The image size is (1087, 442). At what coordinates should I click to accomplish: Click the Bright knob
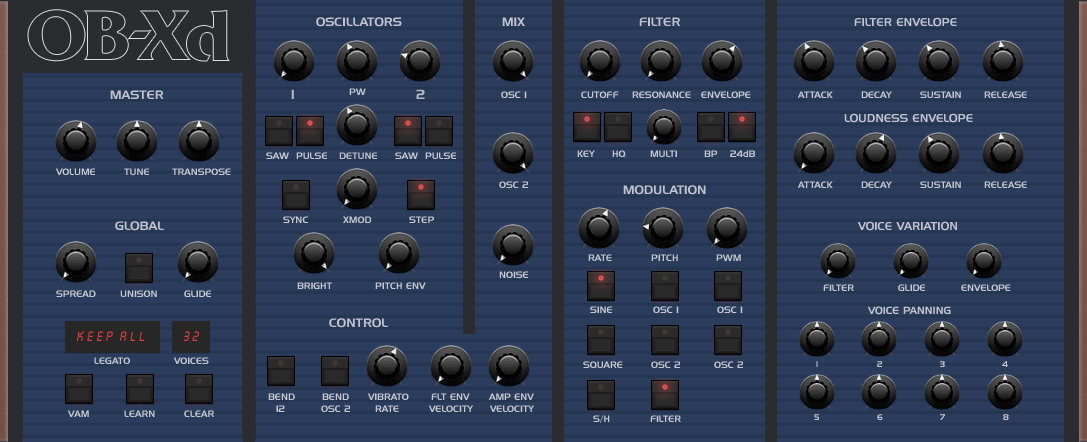pyautogui.click(x=314, y=253)
